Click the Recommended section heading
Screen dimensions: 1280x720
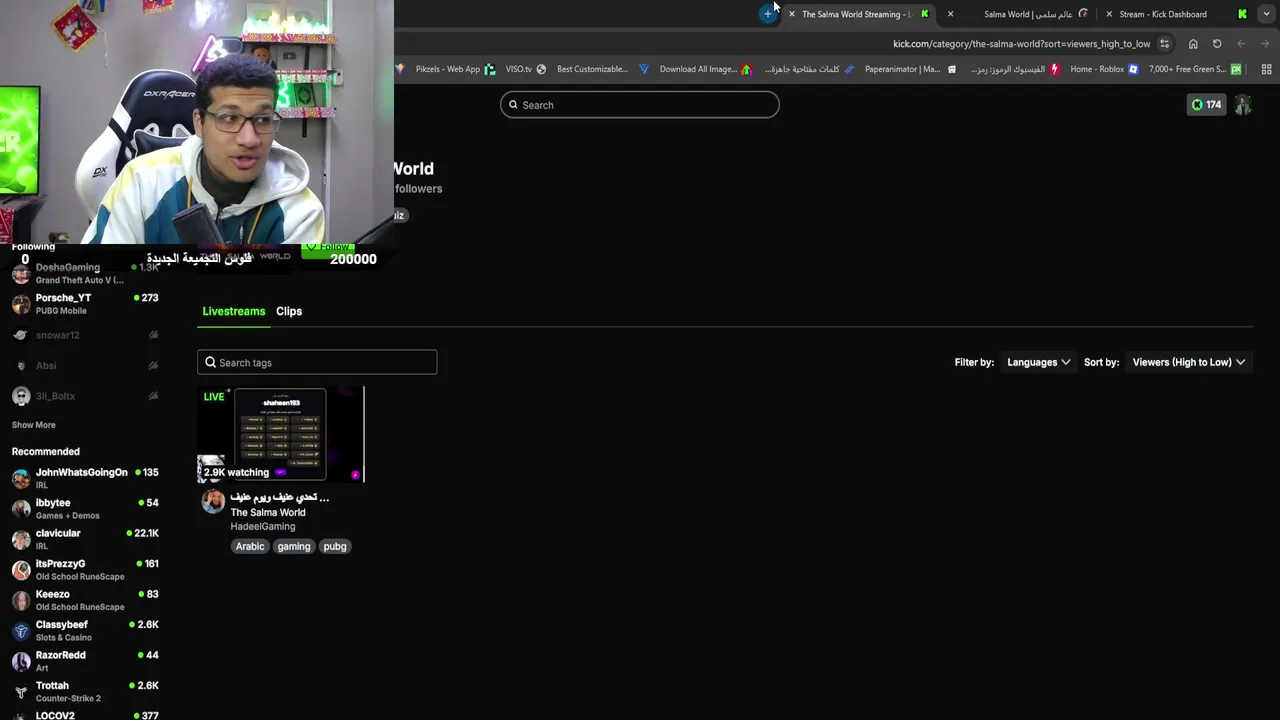pyautogui.click(x=46, y=451)
